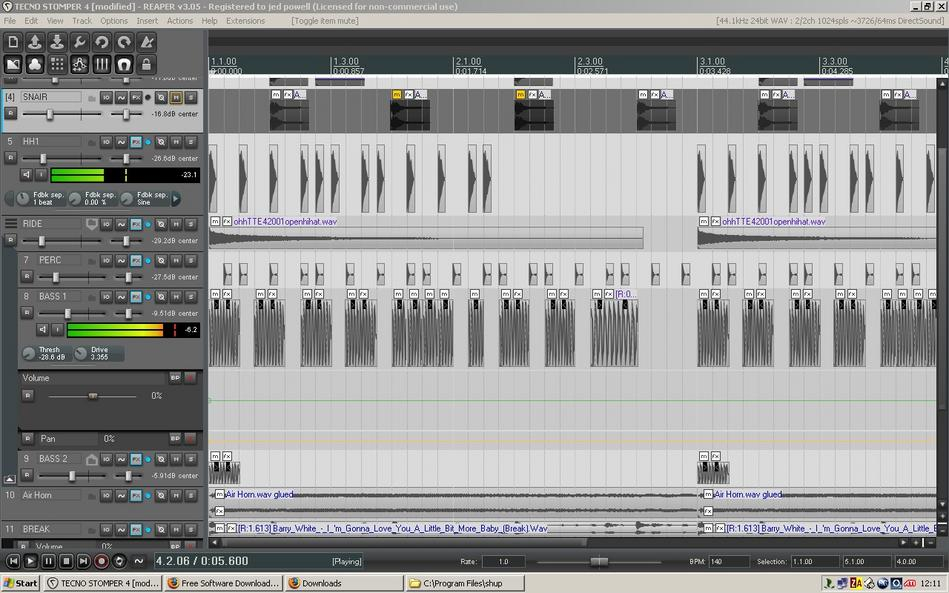Open the Insert menu
This screenshot has height=593, width=949.
[147, 20]
